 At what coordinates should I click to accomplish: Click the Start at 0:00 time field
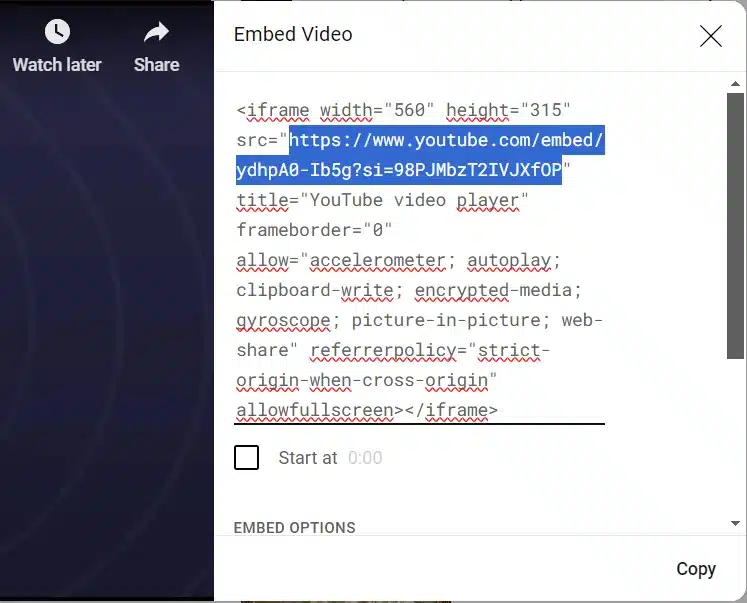365,458
